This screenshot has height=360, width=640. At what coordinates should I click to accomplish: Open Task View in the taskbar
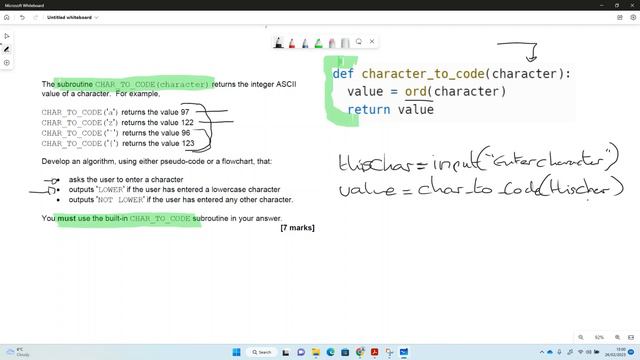(286, 352)
